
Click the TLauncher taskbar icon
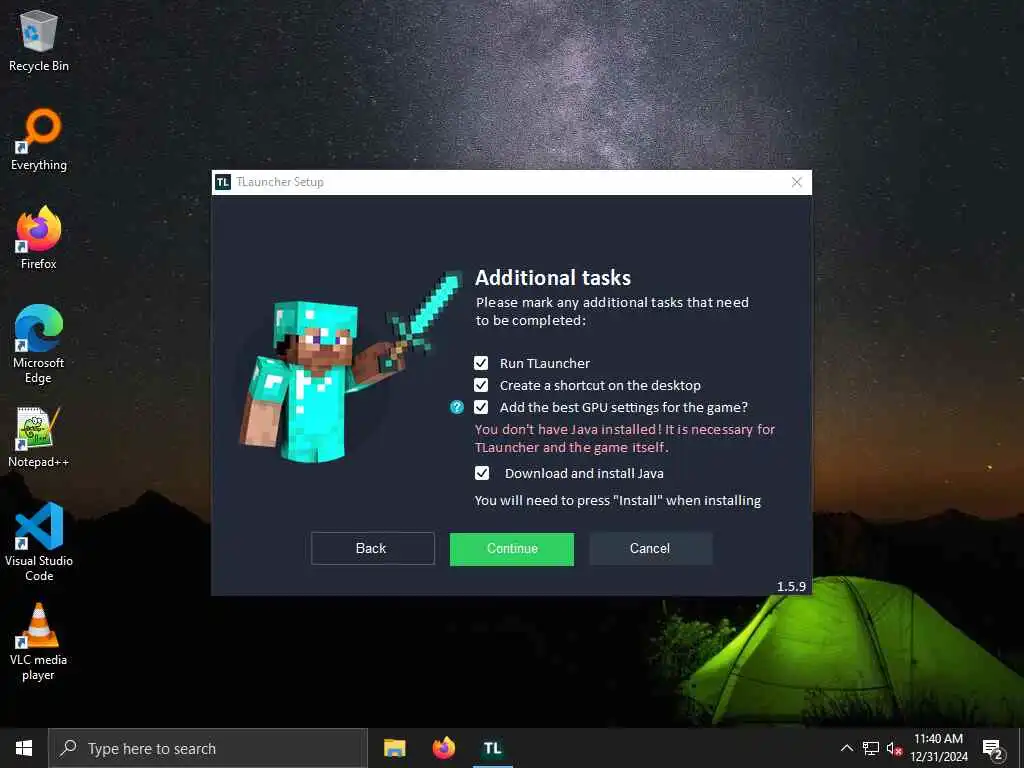493,748
